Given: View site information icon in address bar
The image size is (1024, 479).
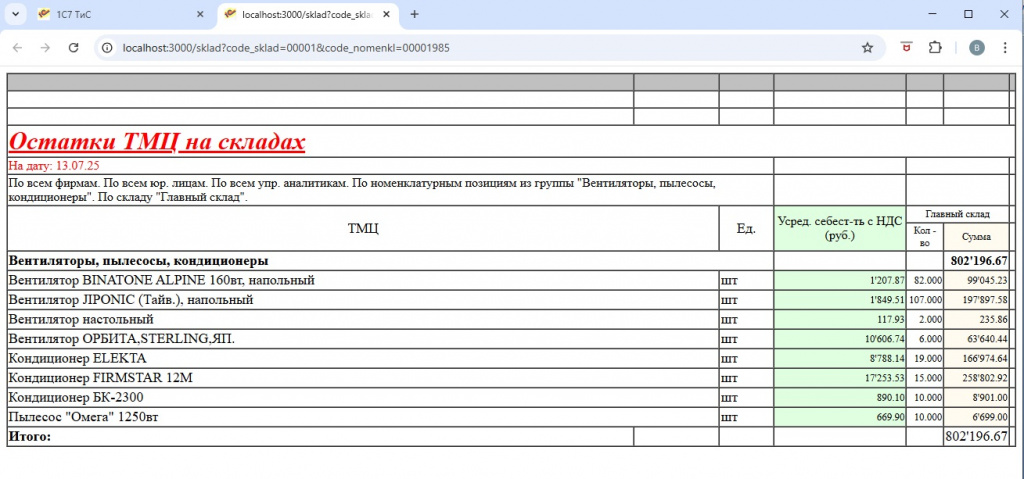Looking at the screenshot, I should coord(108,48).
